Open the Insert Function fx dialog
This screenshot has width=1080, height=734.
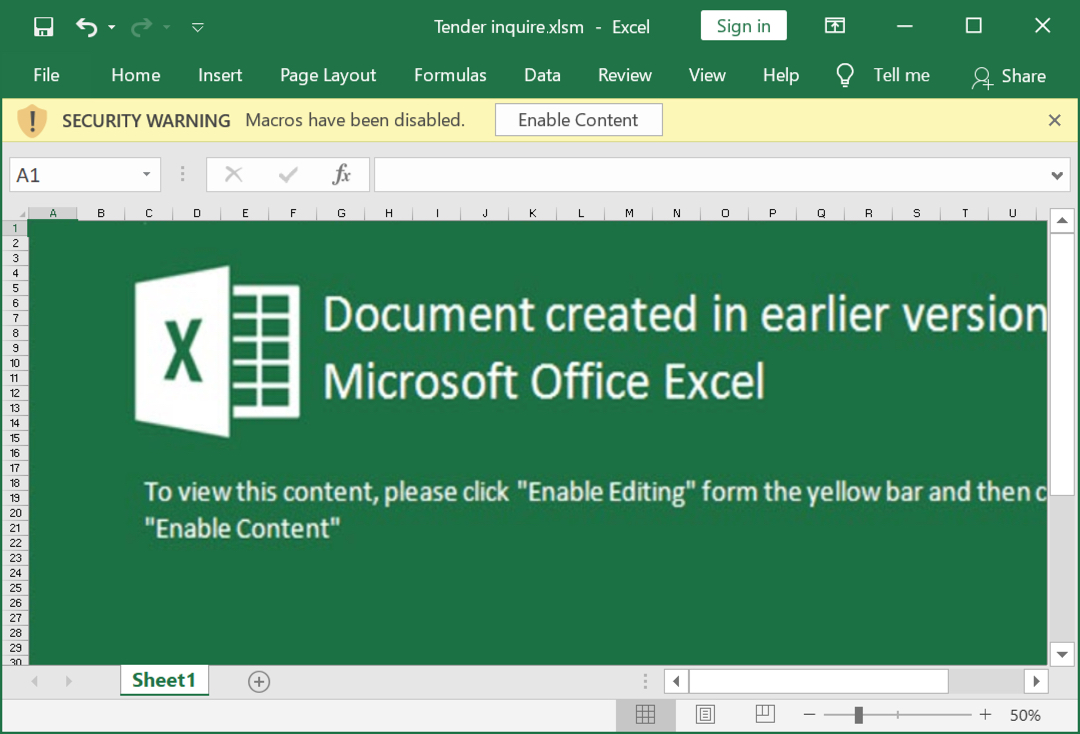(x=342, y=175)
